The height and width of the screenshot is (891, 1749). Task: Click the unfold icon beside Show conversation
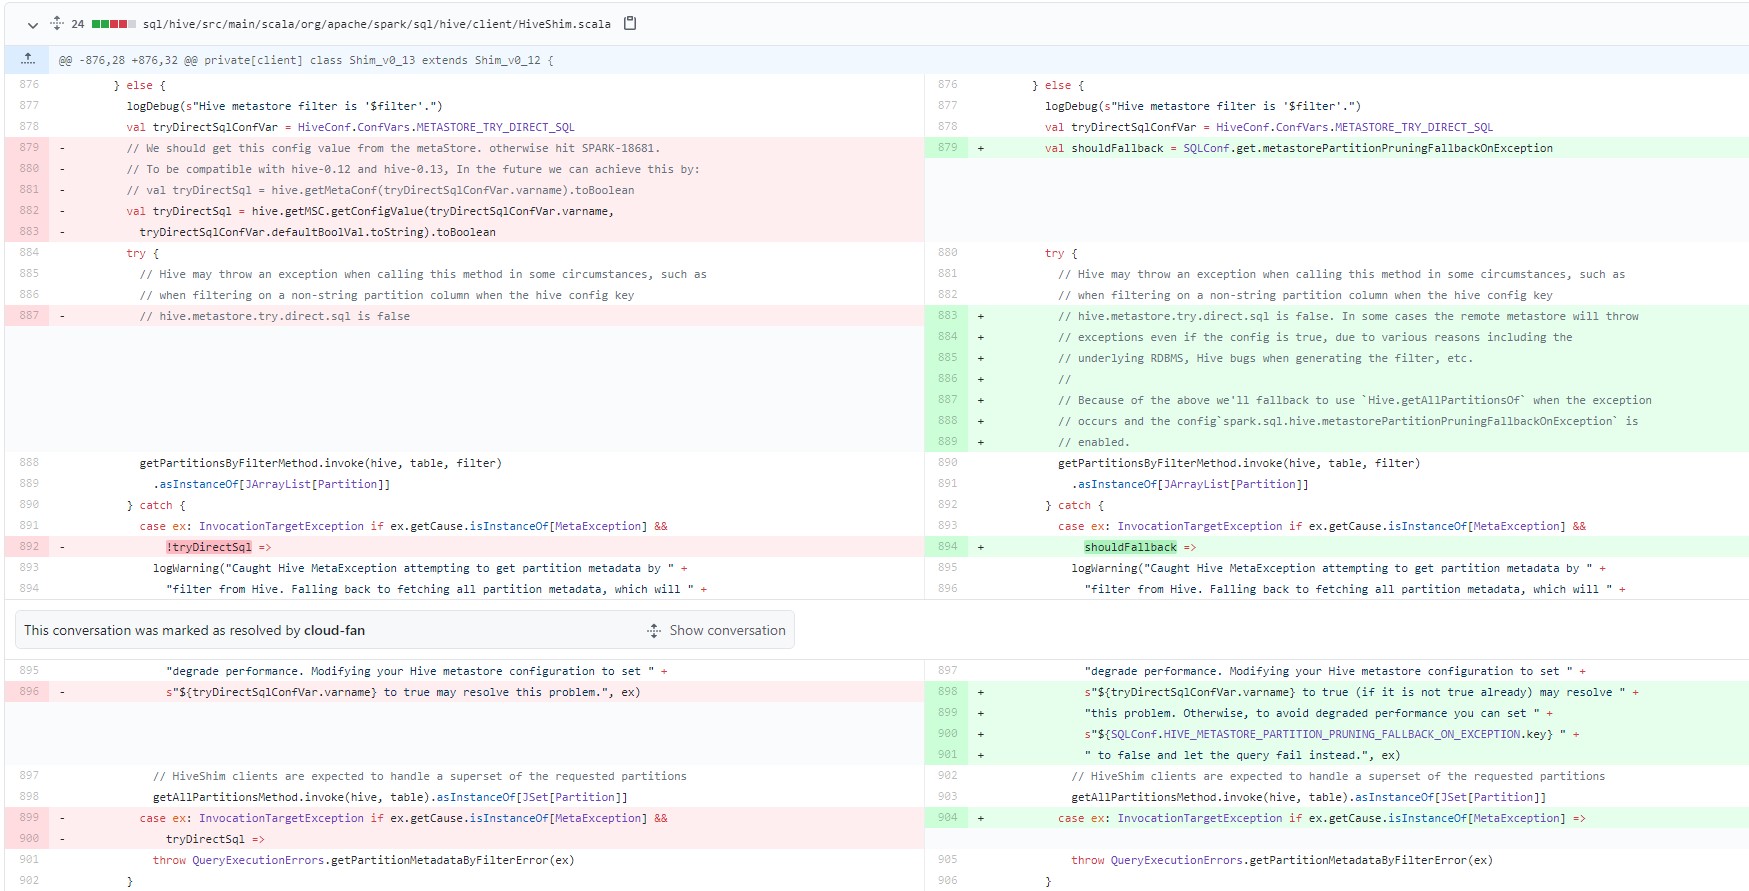point(654,631)
